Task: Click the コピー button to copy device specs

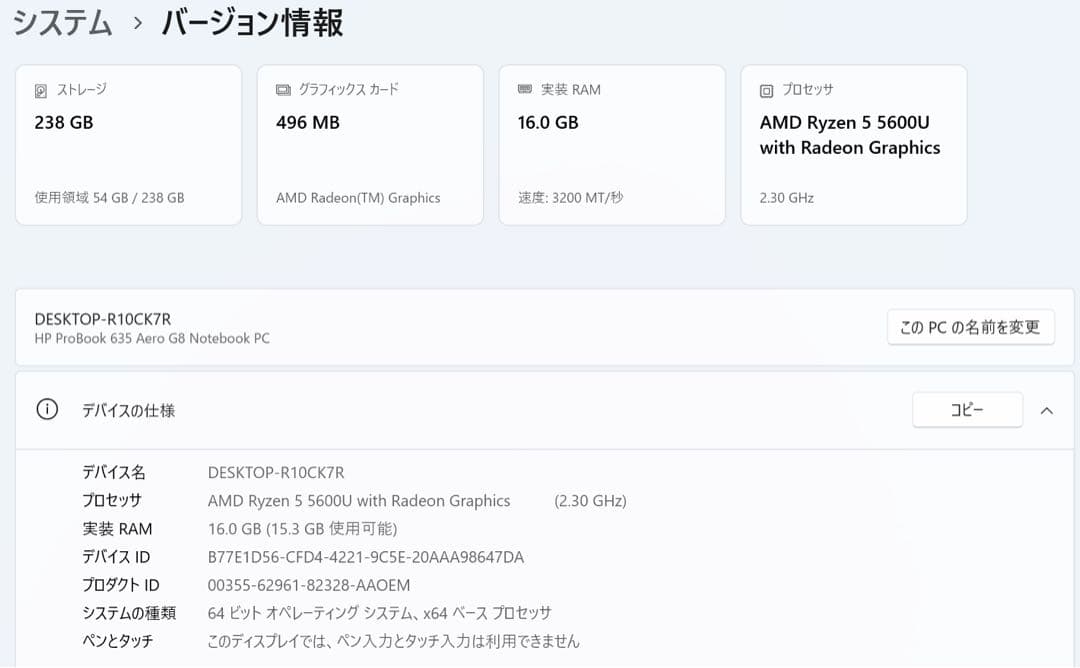Action: click(966, 410)
